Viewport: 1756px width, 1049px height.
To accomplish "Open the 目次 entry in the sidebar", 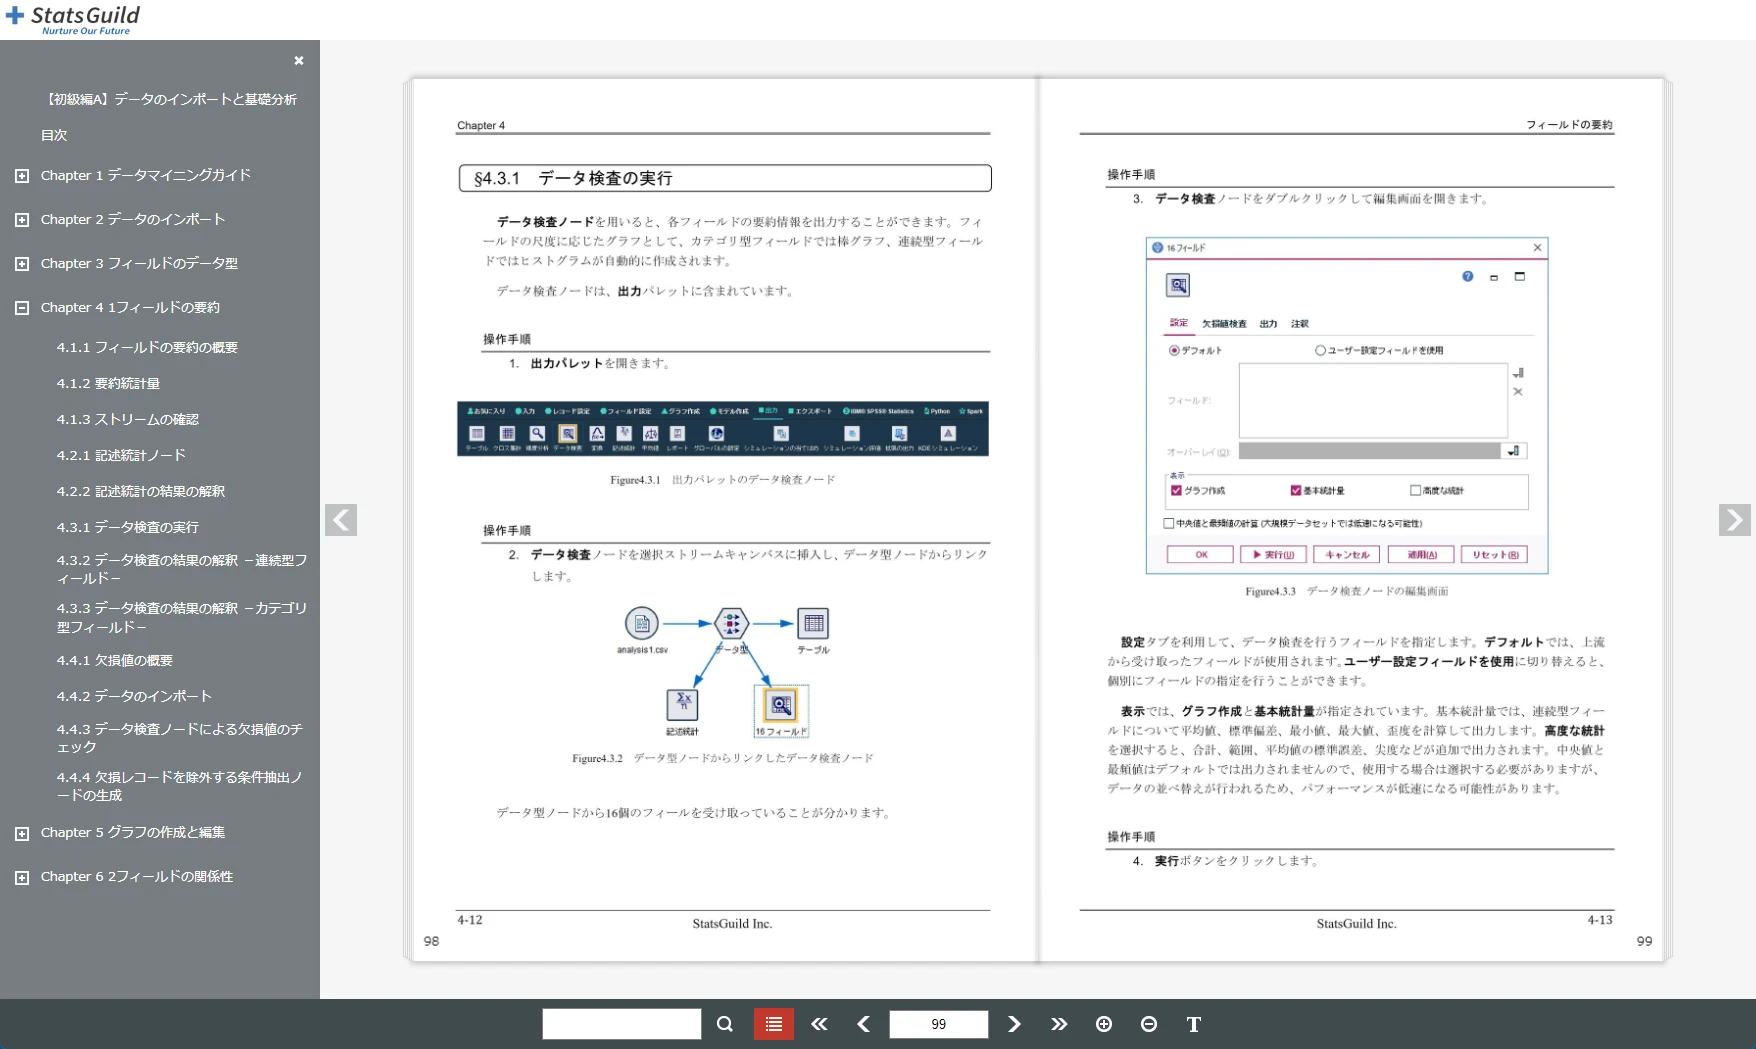I will 53,135.
